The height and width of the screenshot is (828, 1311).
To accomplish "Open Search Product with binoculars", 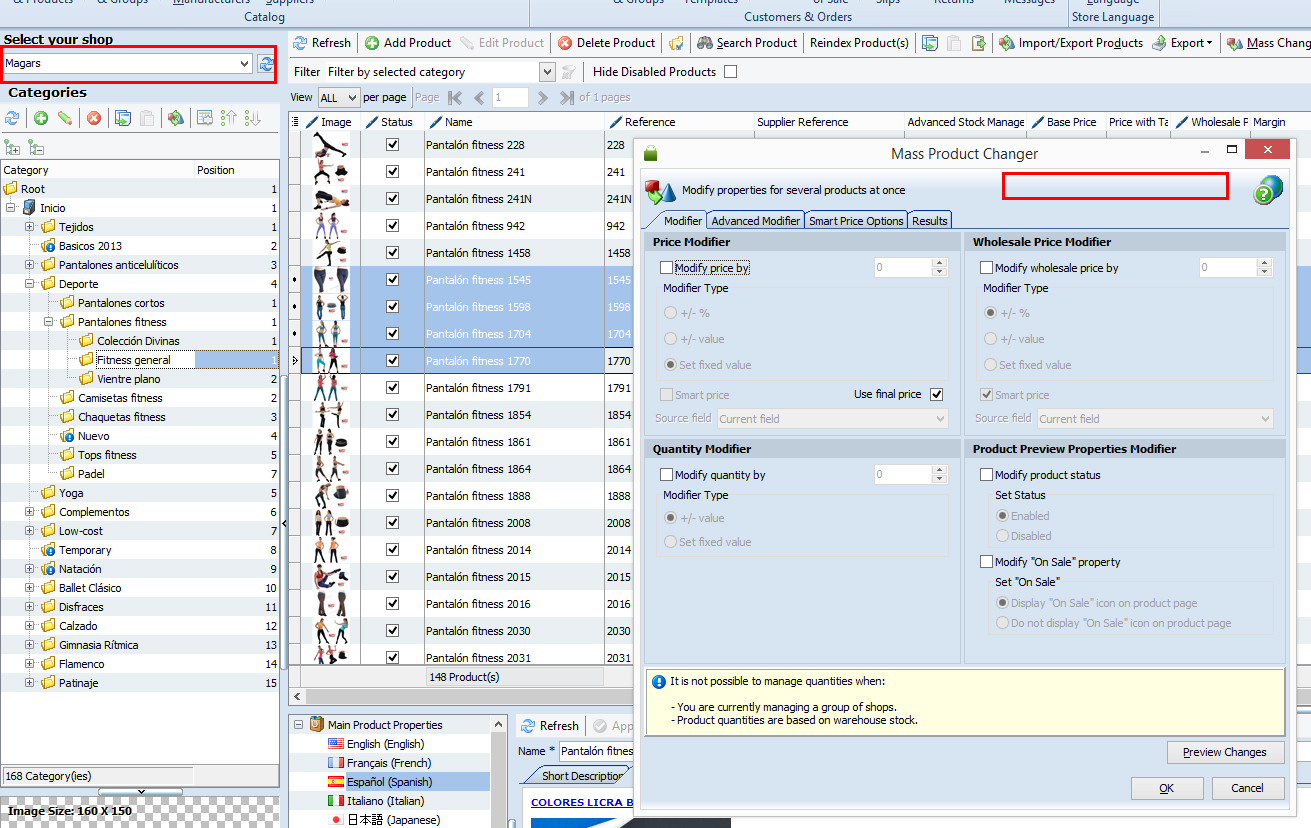I will point(747,43).
